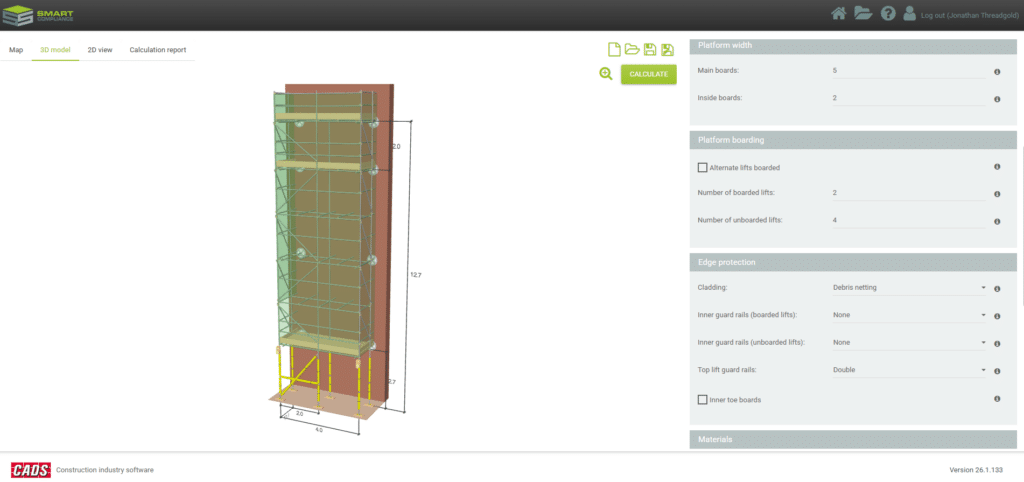Click the settings panel vertical scrollbar

1021,225
